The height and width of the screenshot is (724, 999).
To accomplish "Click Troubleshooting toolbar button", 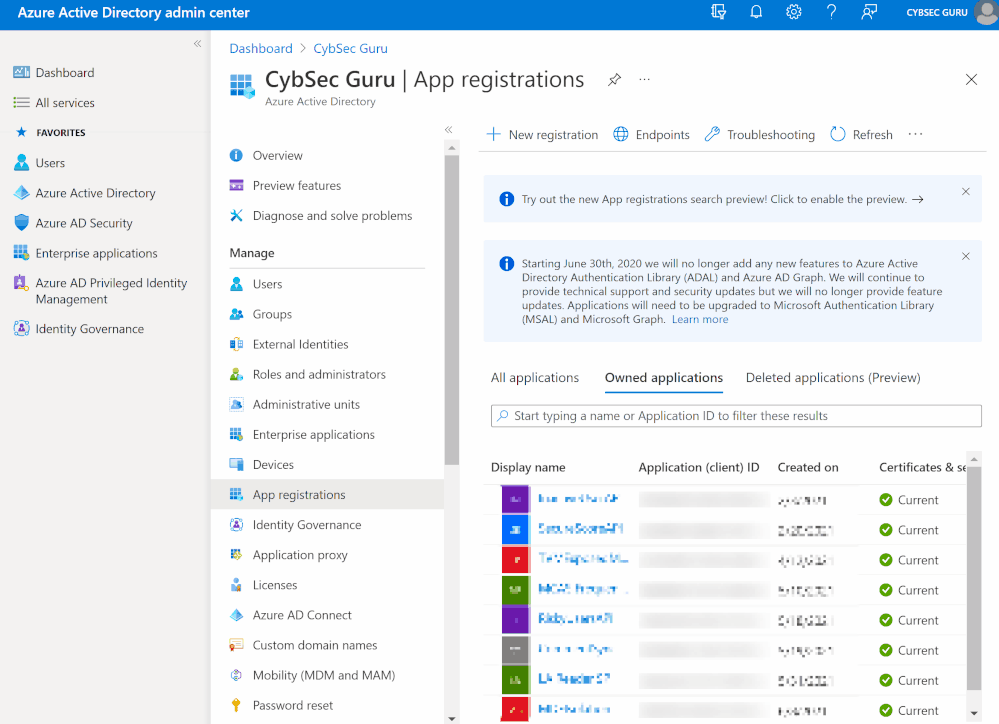I will pos(759,134).
